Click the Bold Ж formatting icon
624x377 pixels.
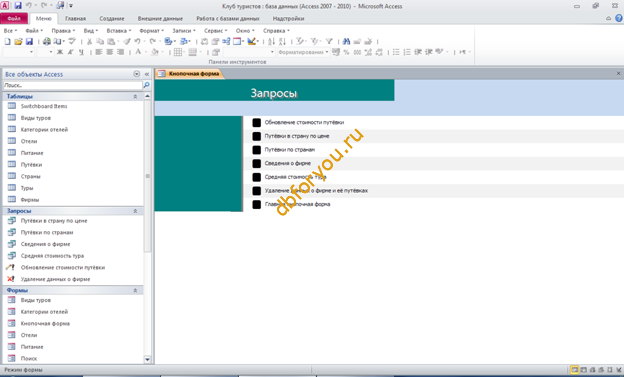tap(60, 52)
